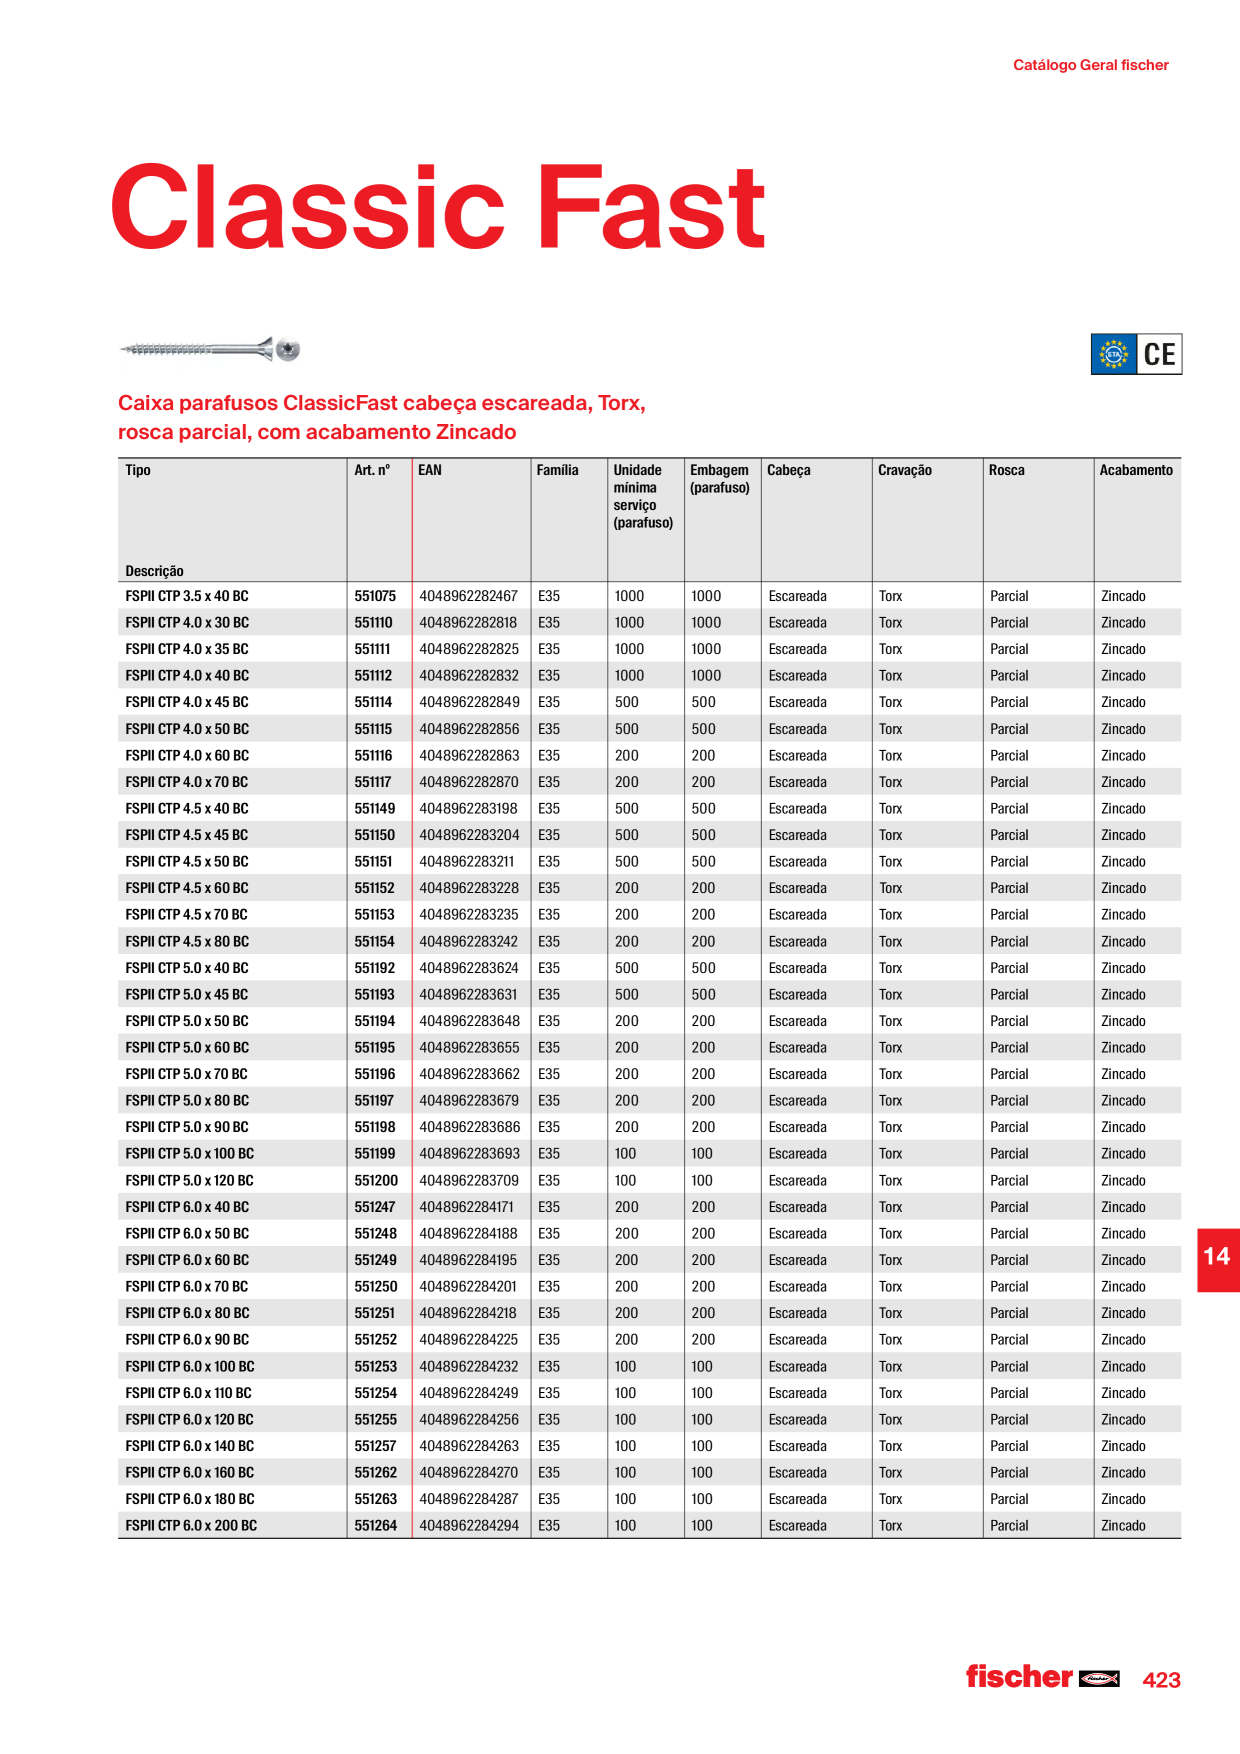Viewport: 1240px width, 1754px height.
Task: Select row 'FSPII CTP 3.5 x 40 BC'
Action: click(649, 596)
